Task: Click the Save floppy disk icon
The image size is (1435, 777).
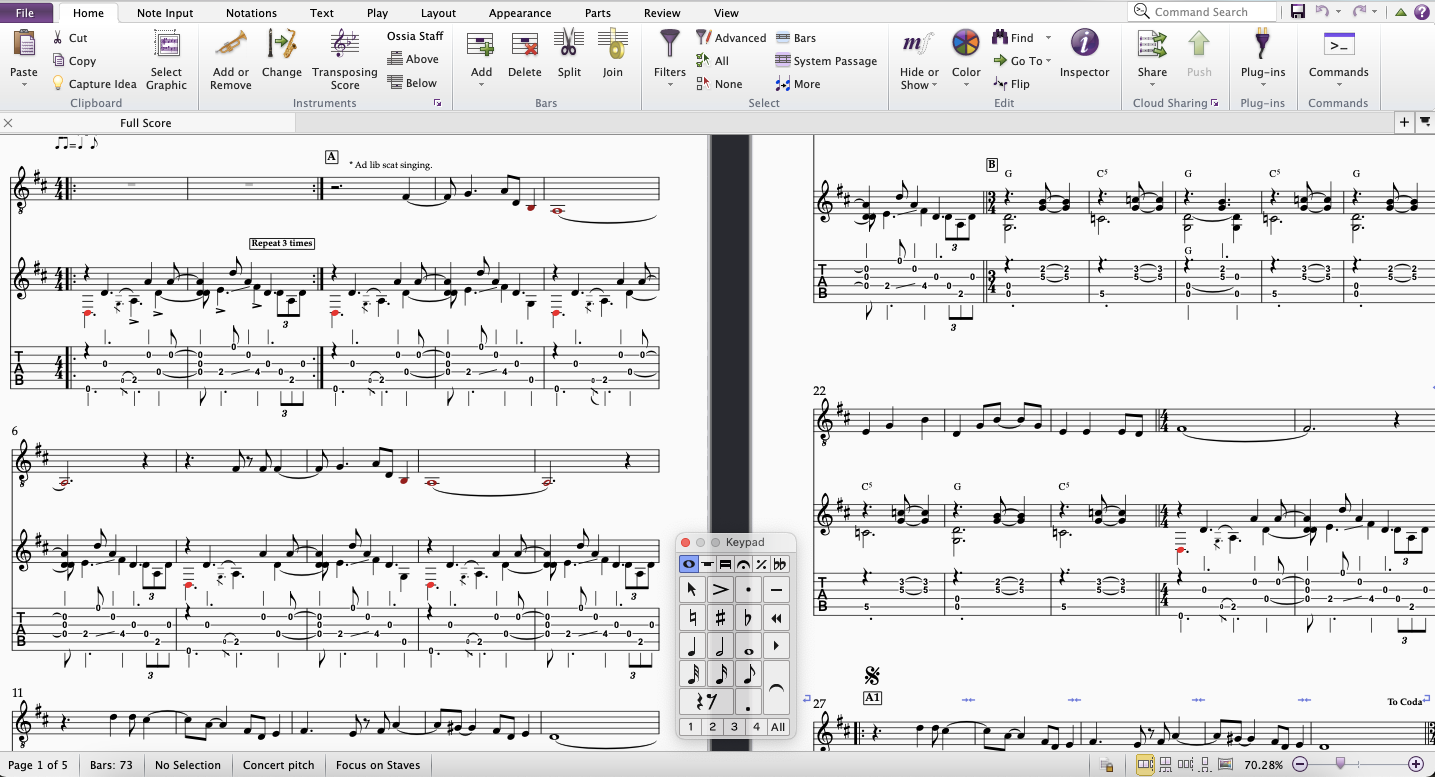Action: click(1298, 12)
